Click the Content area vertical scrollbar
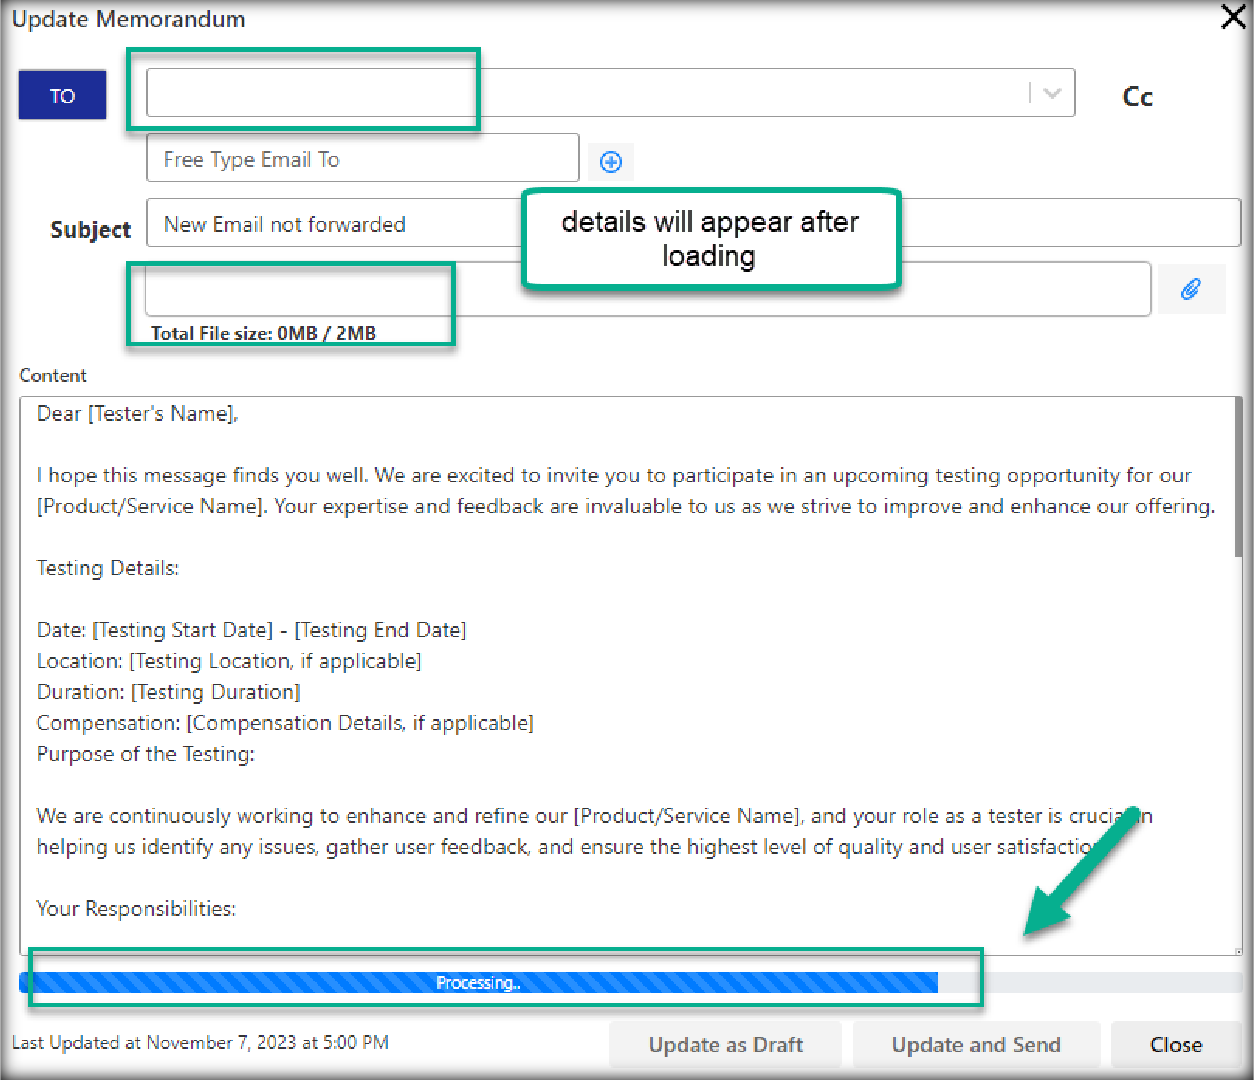Image resolution: width=1254 pixels, height=1082 pixels. pos(1238,480)
